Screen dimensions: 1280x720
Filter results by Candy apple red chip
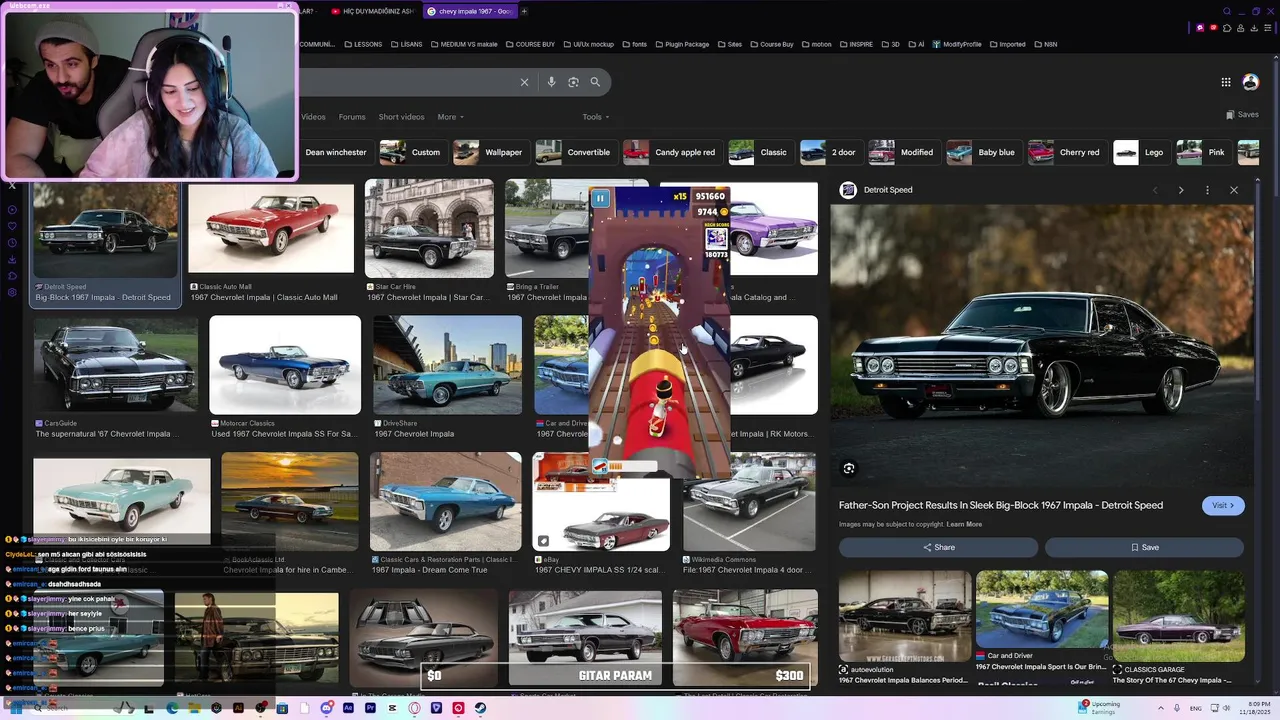tap(671, 152)
